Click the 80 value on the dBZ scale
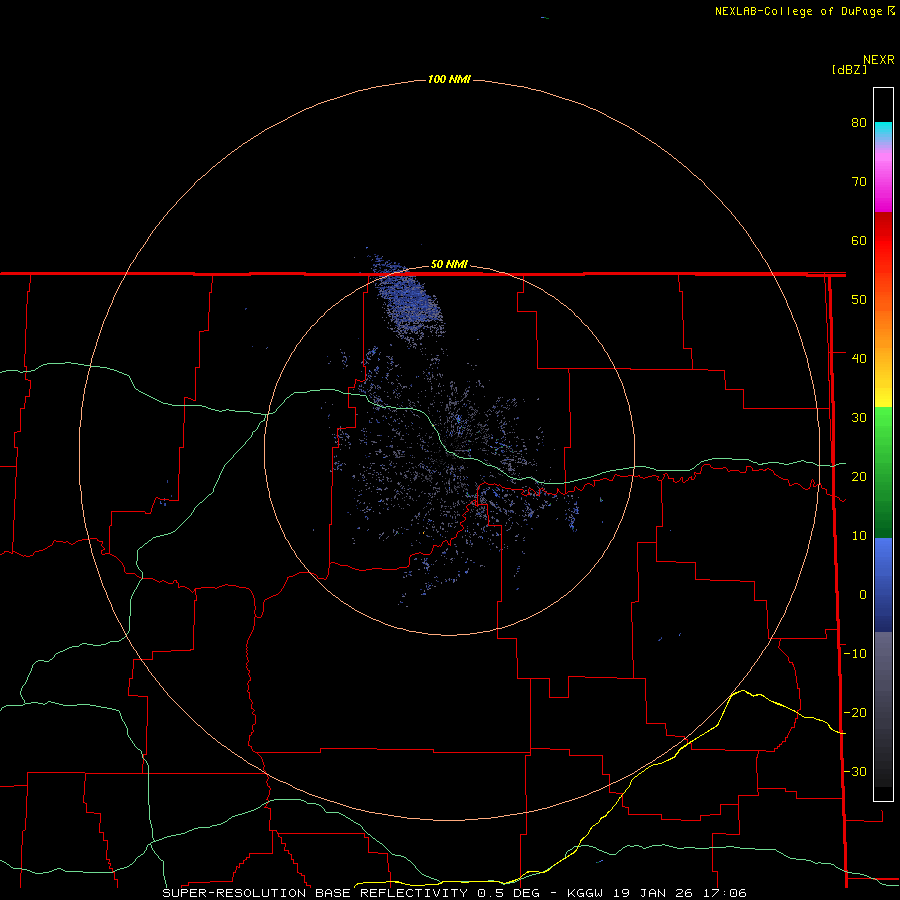900x900 pixels. [x=859, y=122]
